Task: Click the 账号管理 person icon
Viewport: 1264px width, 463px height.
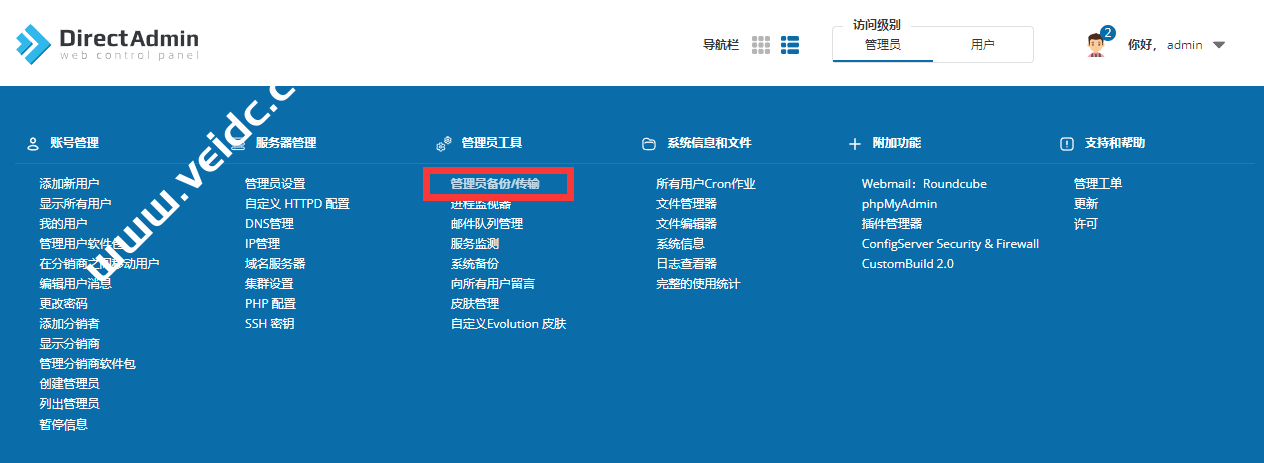Action: 33,144
